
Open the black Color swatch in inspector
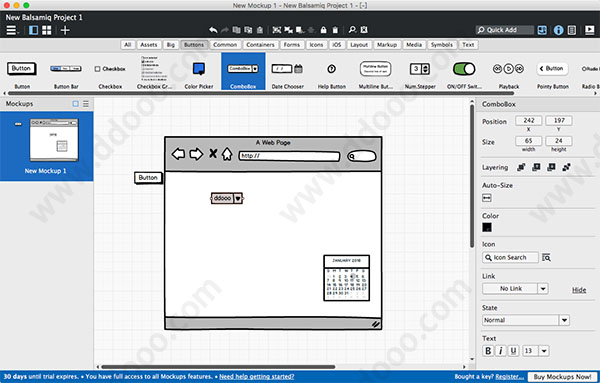pyautogui.click(x=487, y=227)
